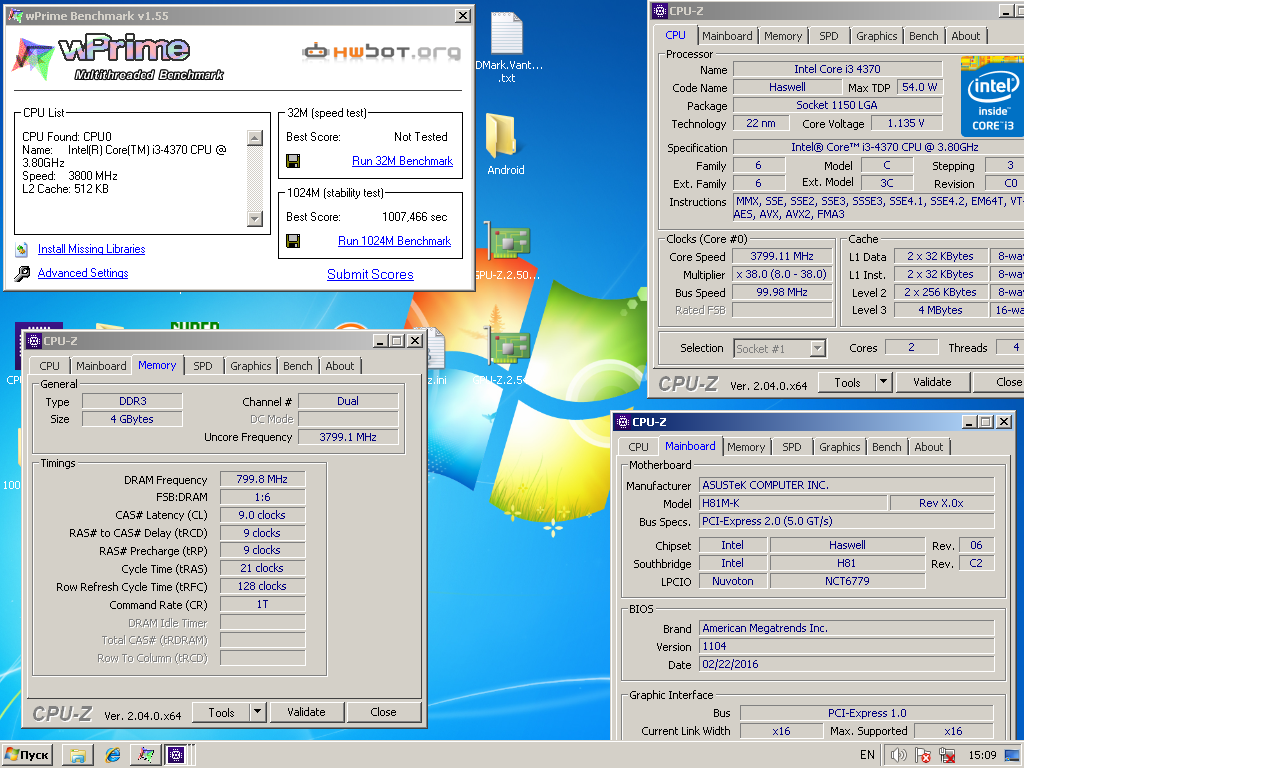Click the key icon beside Advanced Settings

(x=22, y=274)
